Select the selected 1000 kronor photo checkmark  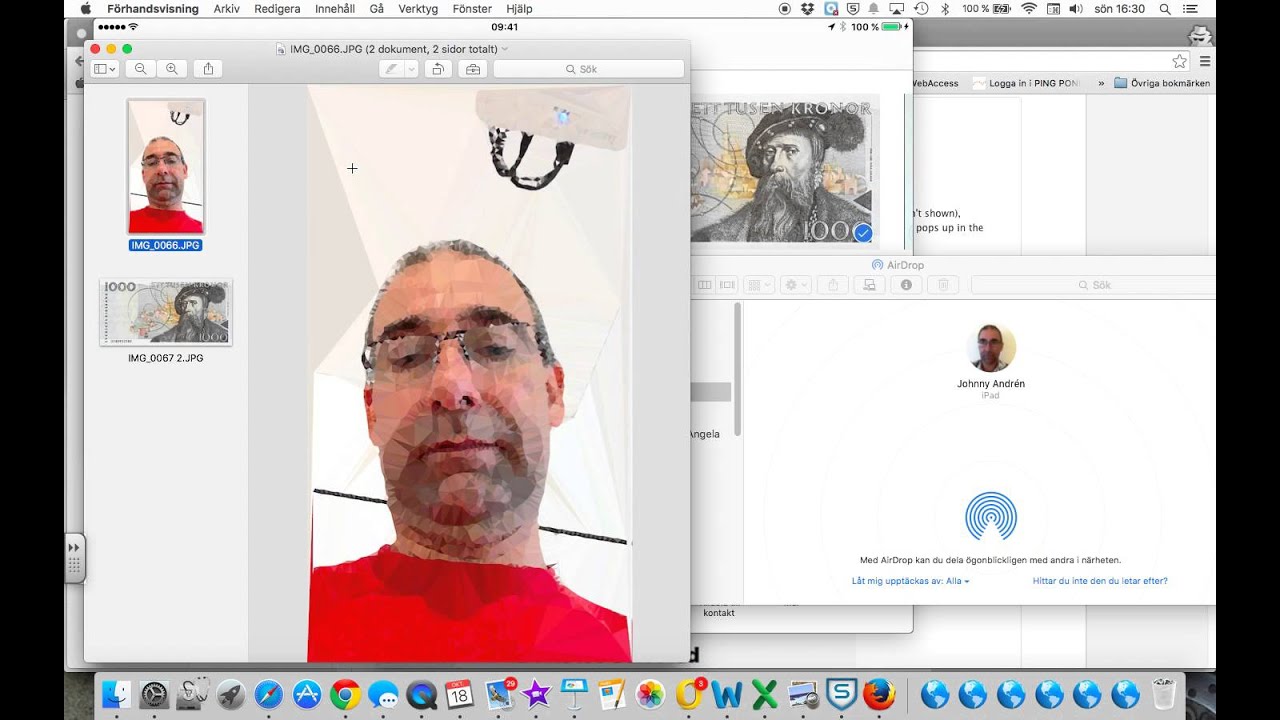click(863, 233)
